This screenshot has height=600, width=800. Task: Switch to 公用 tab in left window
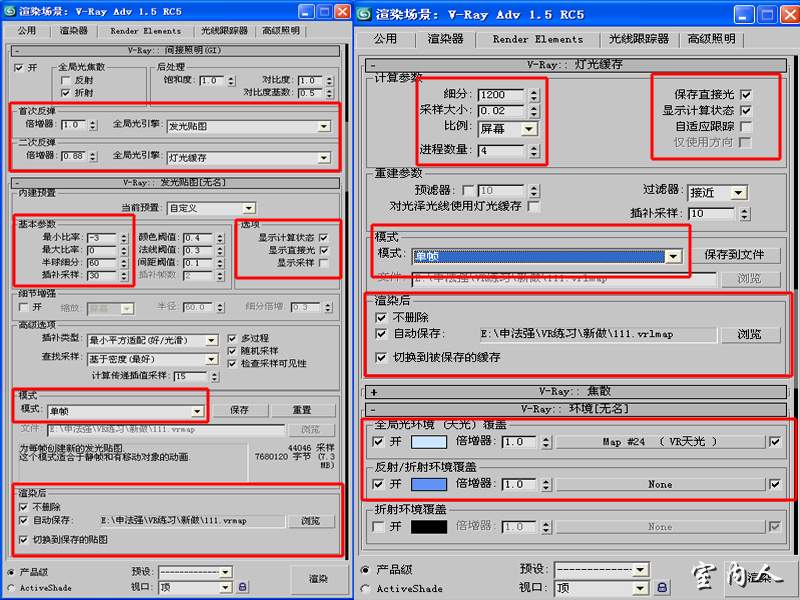pyautogui.click(x=27, y=31)
